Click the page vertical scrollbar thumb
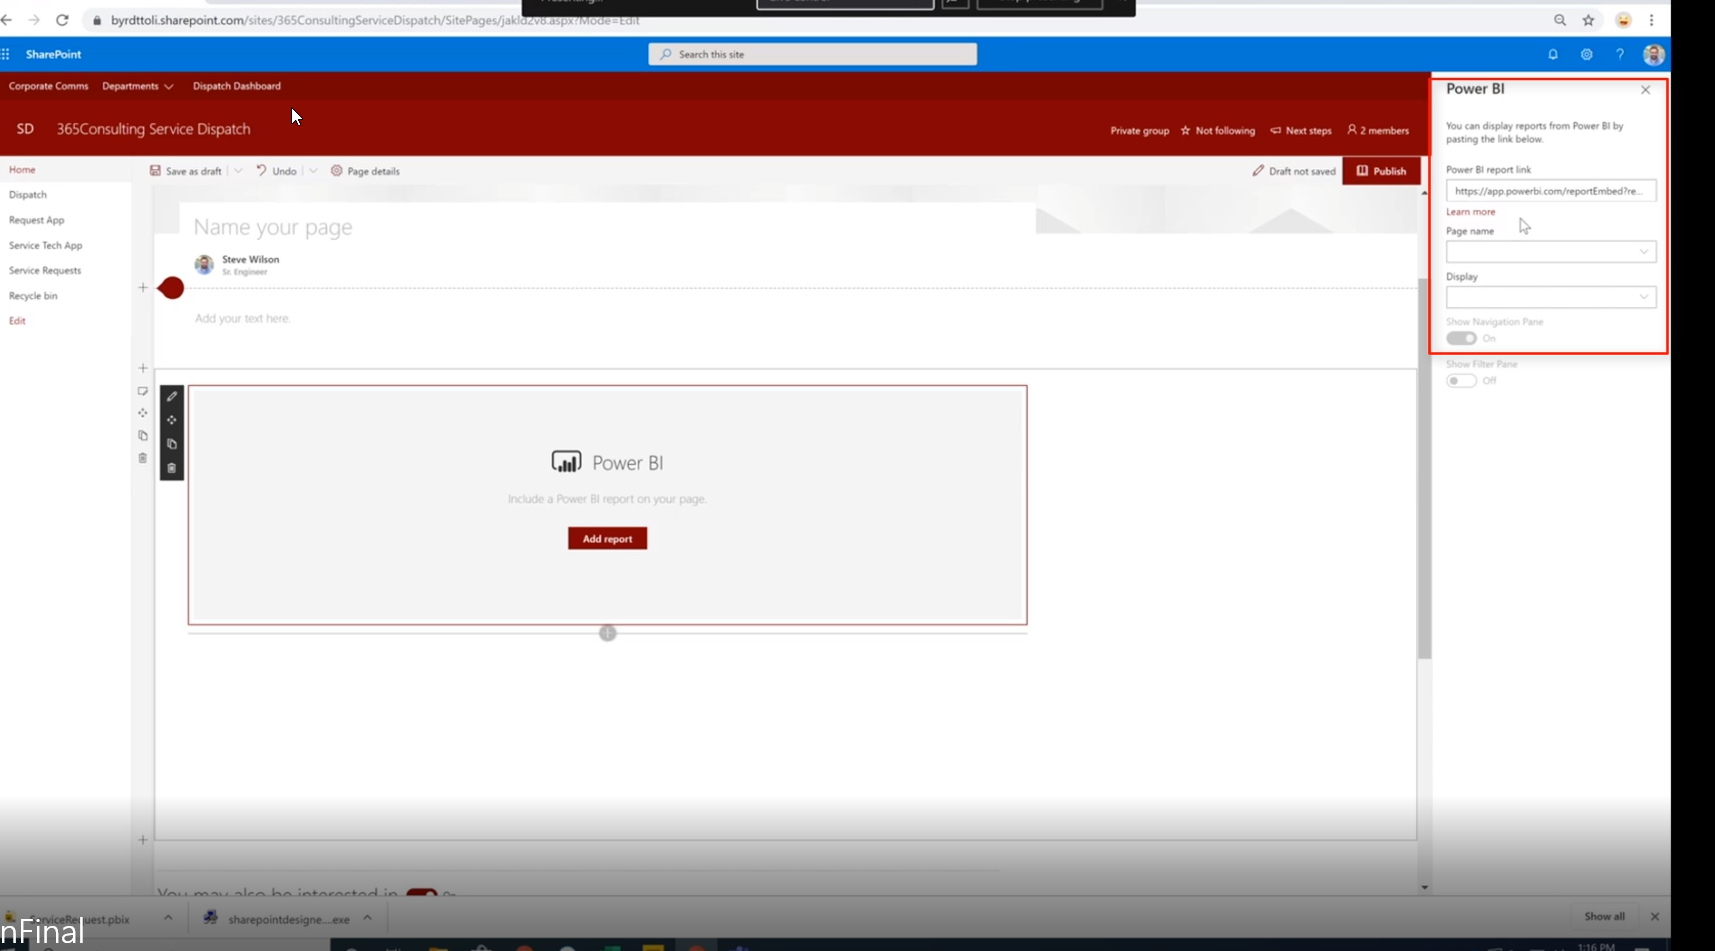The width and height of the screenshot is (1715, 951). coord(1424,468)
